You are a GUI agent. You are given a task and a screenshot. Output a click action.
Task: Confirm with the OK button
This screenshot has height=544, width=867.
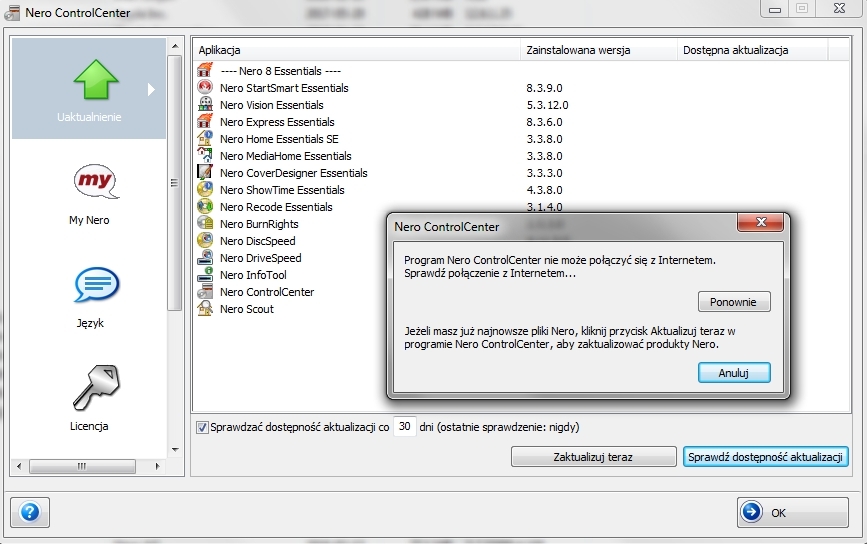click(792, 512)
